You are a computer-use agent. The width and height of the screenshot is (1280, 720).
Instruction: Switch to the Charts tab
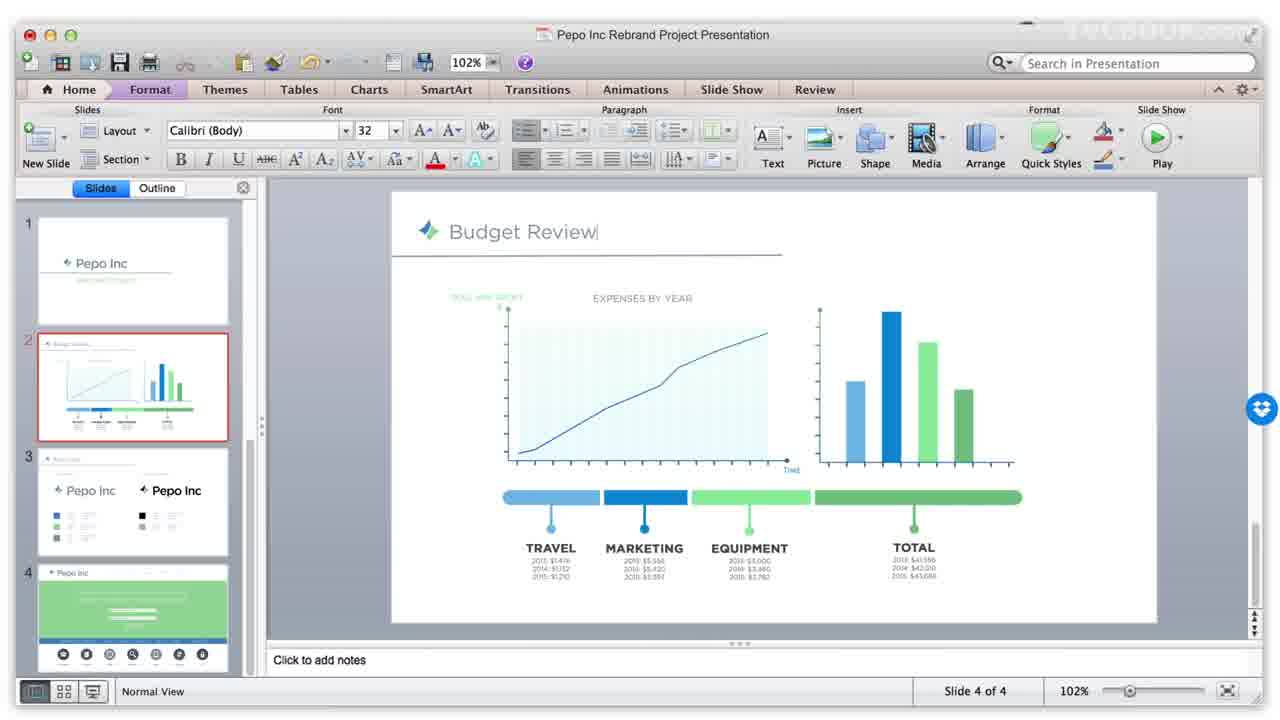pyautogui.click(x=369, y=90)
